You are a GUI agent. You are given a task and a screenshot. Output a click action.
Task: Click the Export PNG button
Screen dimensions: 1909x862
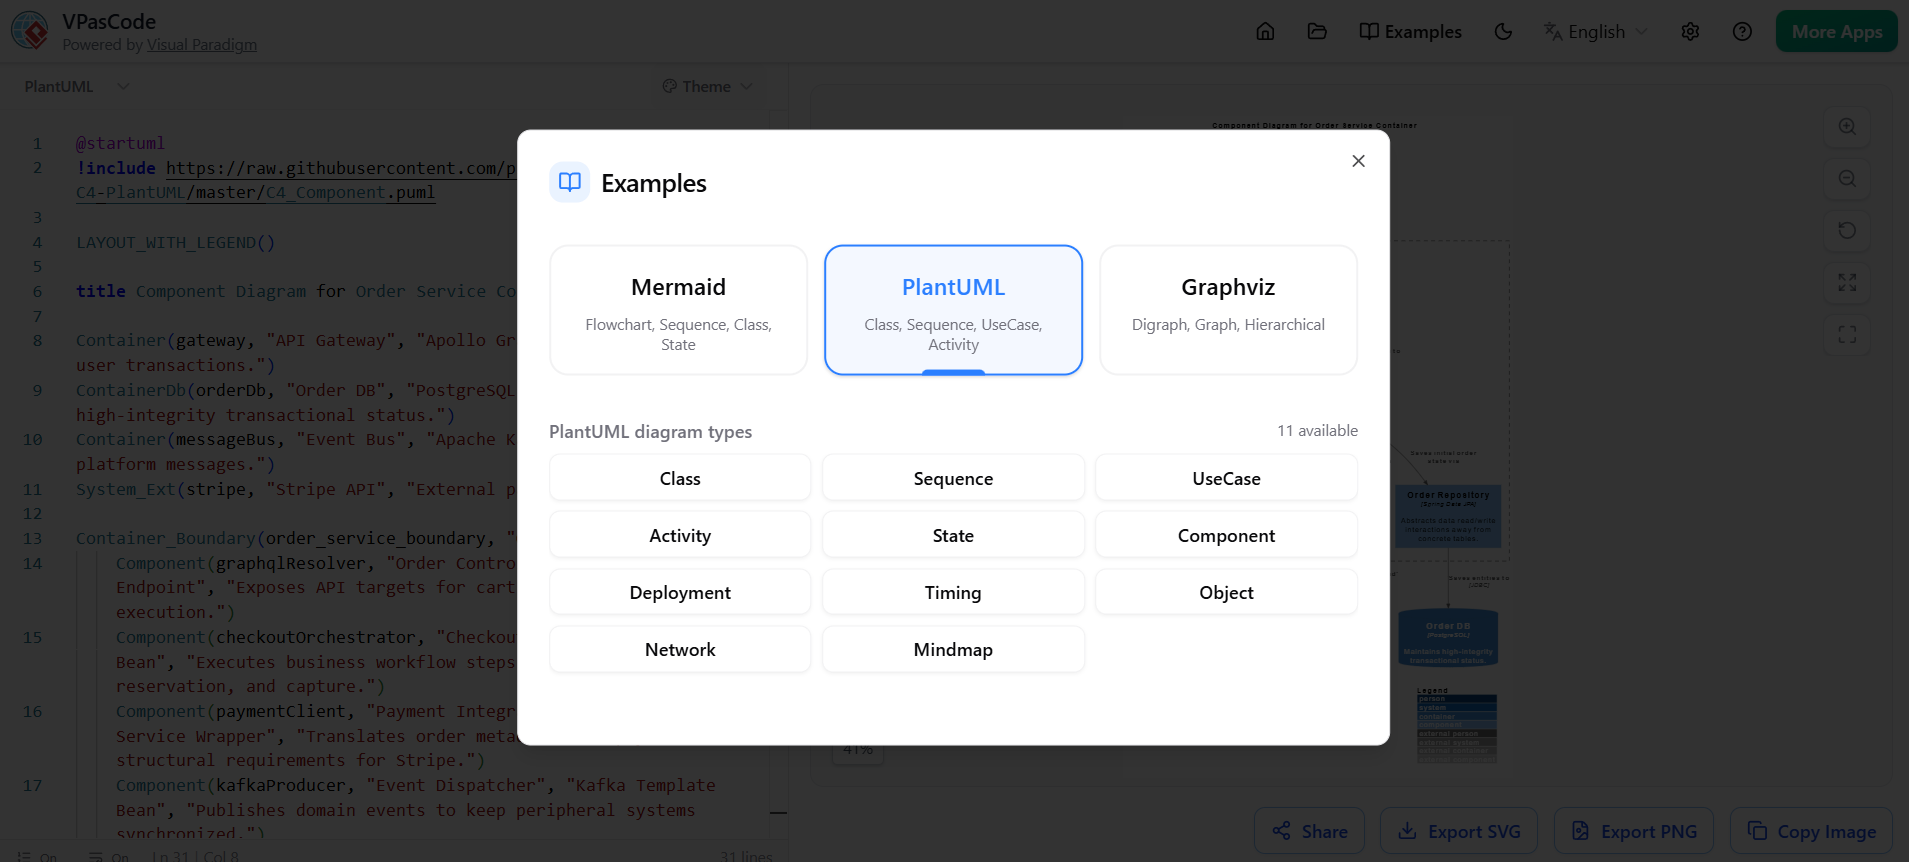tap(1634, 831)
